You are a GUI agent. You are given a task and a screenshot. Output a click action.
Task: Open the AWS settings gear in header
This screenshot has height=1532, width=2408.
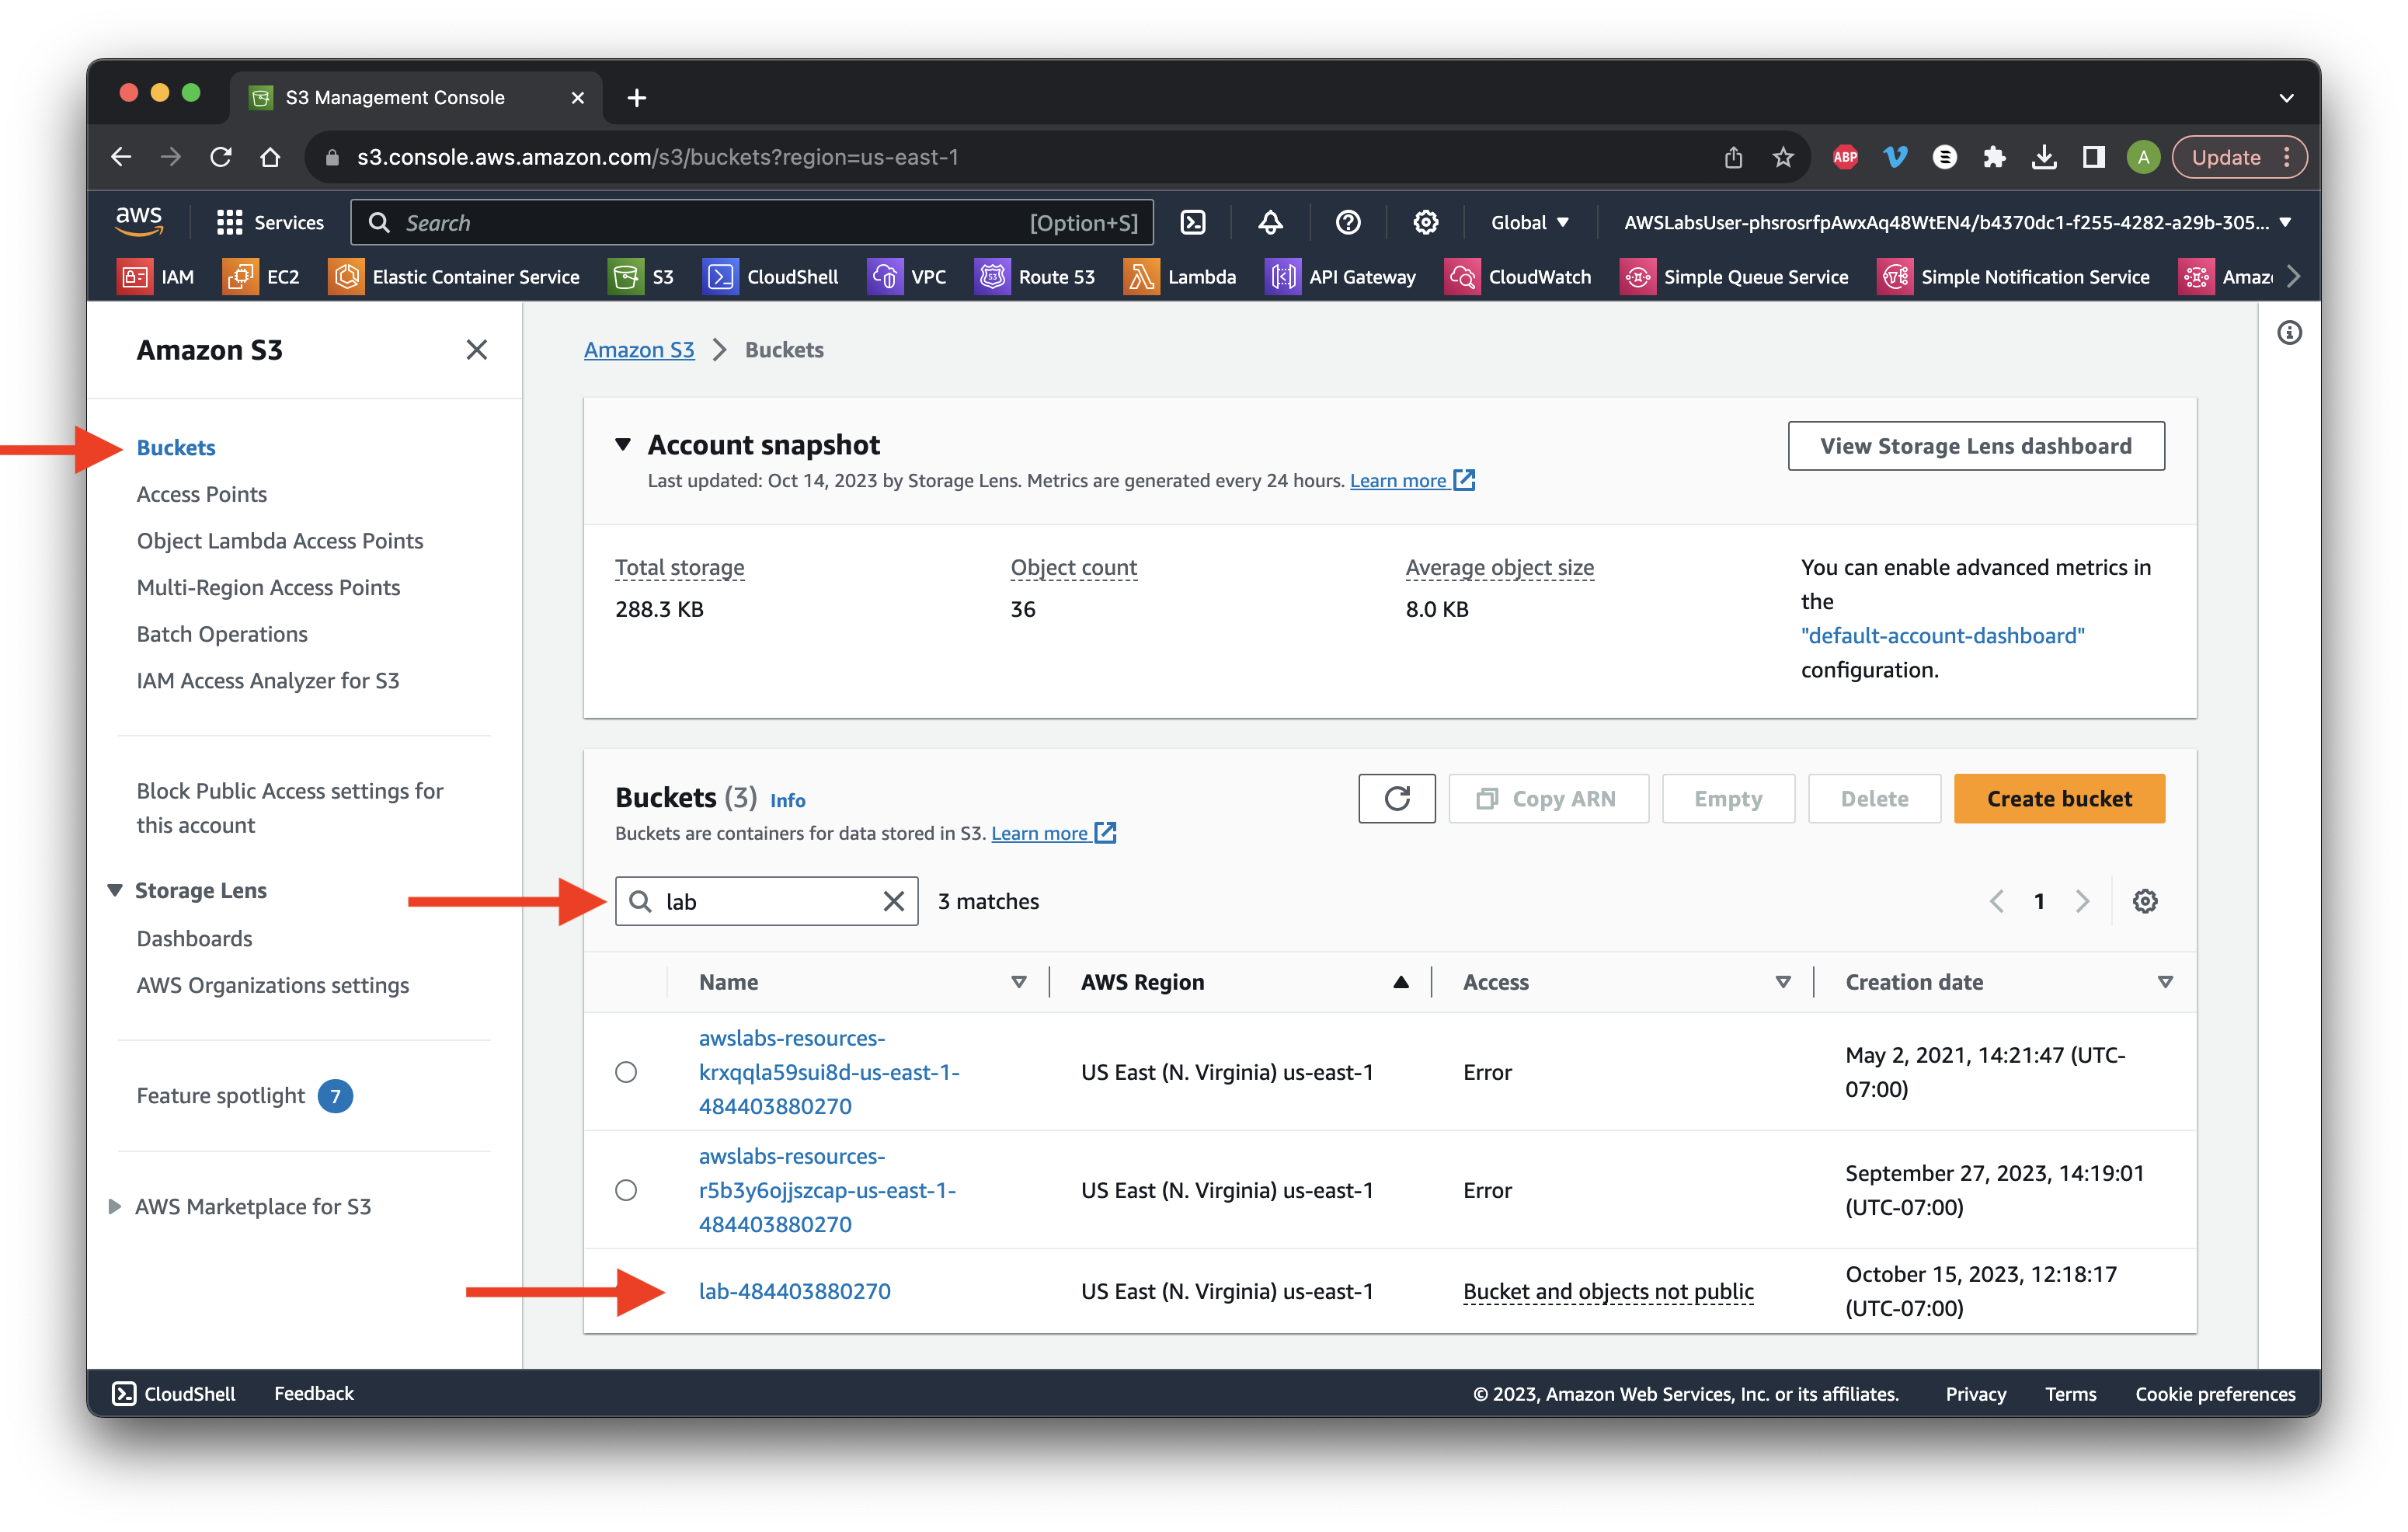1425,222
